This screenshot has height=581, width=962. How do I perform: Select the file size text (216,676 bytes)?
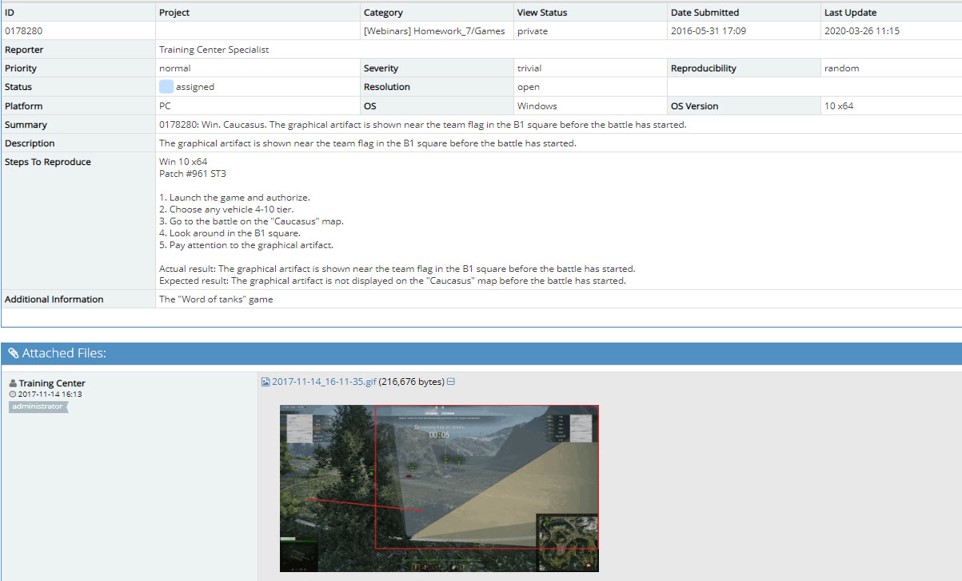412,382
